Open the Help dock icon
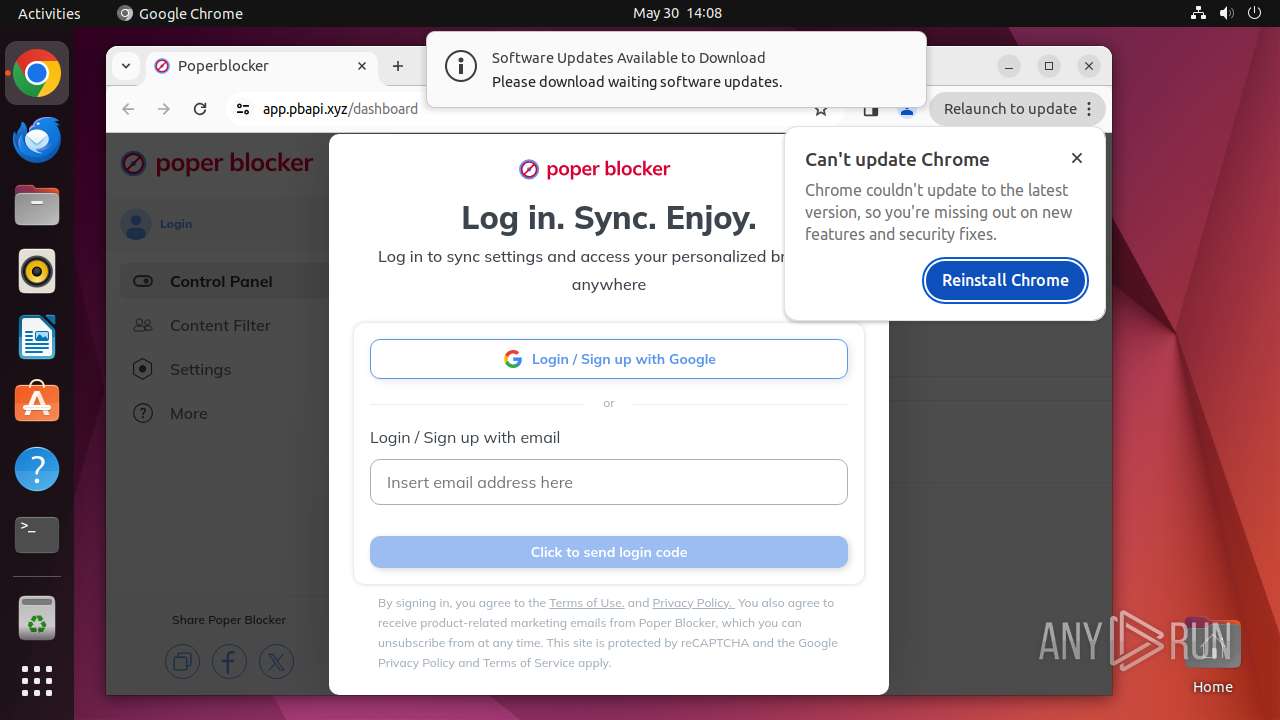Image resolution: width=1280 pixels, height=720 pixels. (x=37, y=469)
